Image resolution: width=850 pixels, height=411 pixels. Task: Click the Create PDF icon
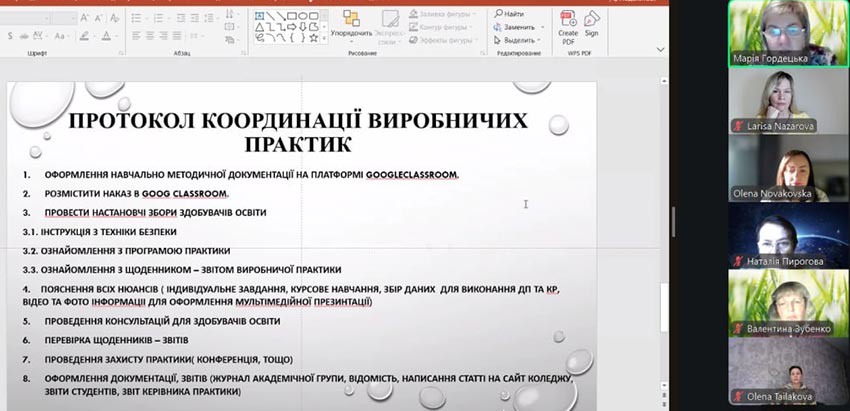568,22
